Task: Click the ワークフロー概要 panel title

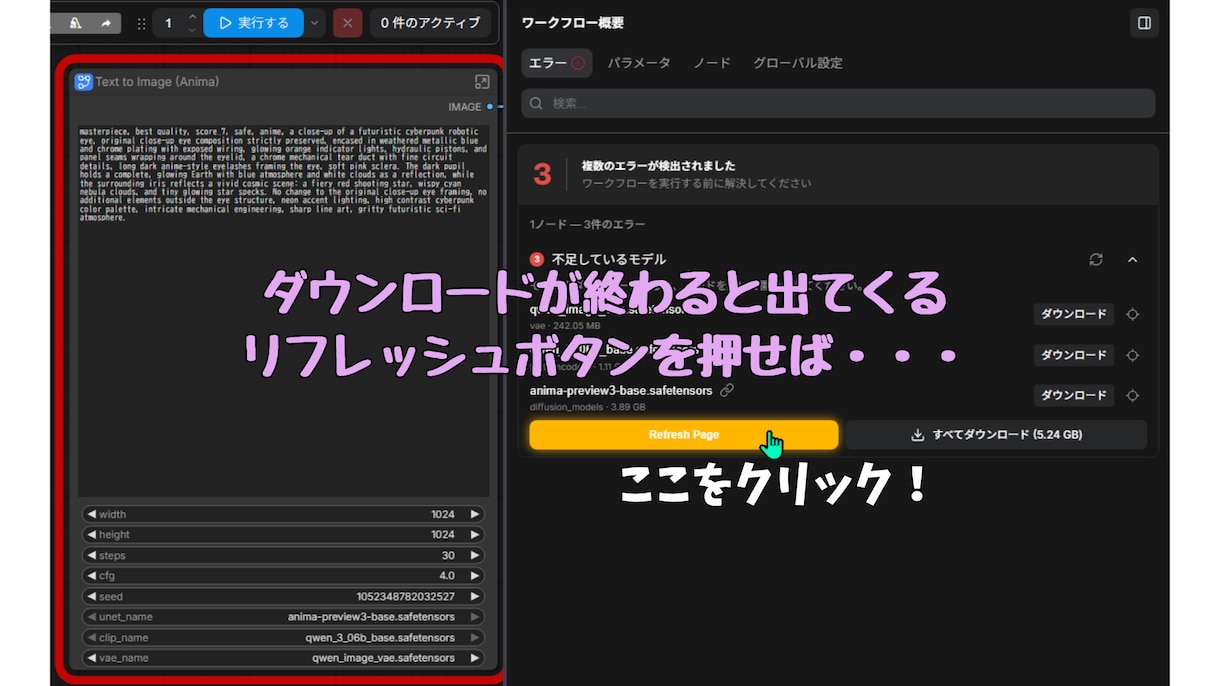Action: pyautogui.click(x=573, y=23)
